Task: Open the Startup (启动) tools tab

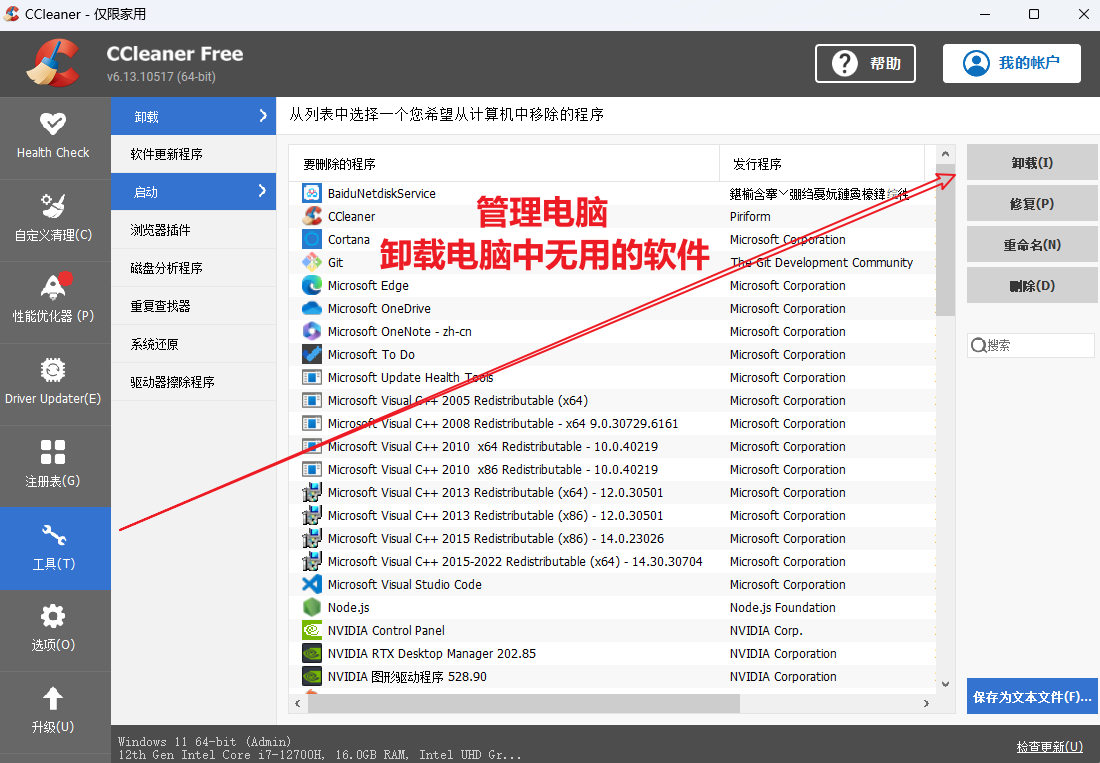Action: pyautogui.click(x=193, y=191)
